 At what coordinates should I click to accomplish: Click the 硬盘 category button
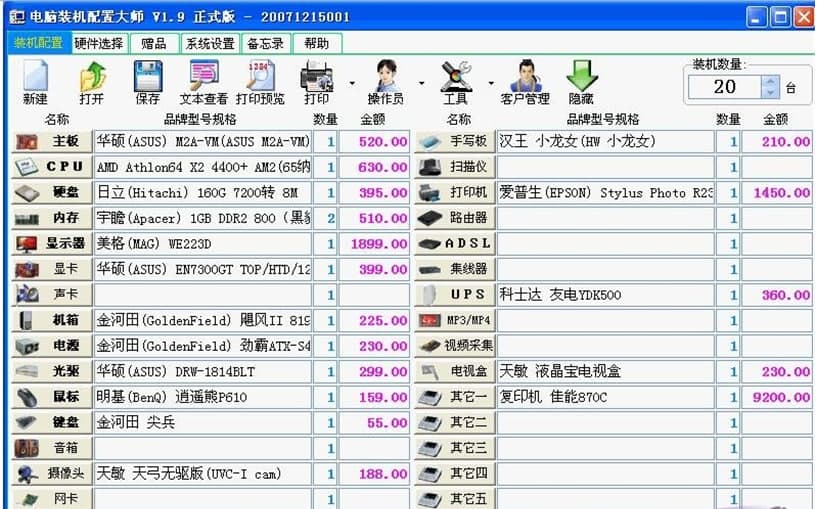click(x=51, y=193)
